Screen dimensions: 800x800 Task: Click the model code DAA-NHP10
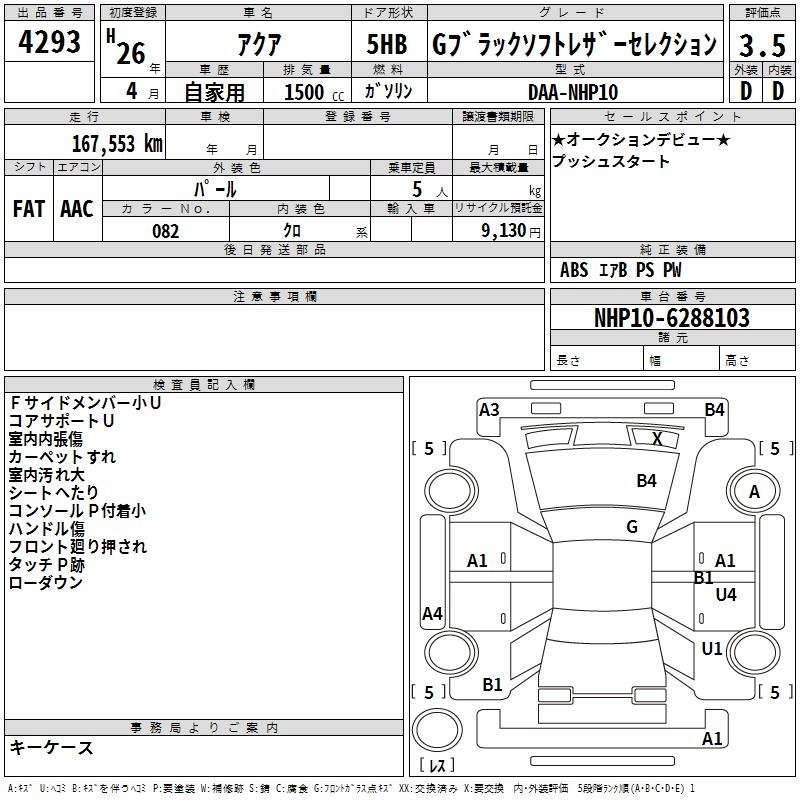coord(573,92)
